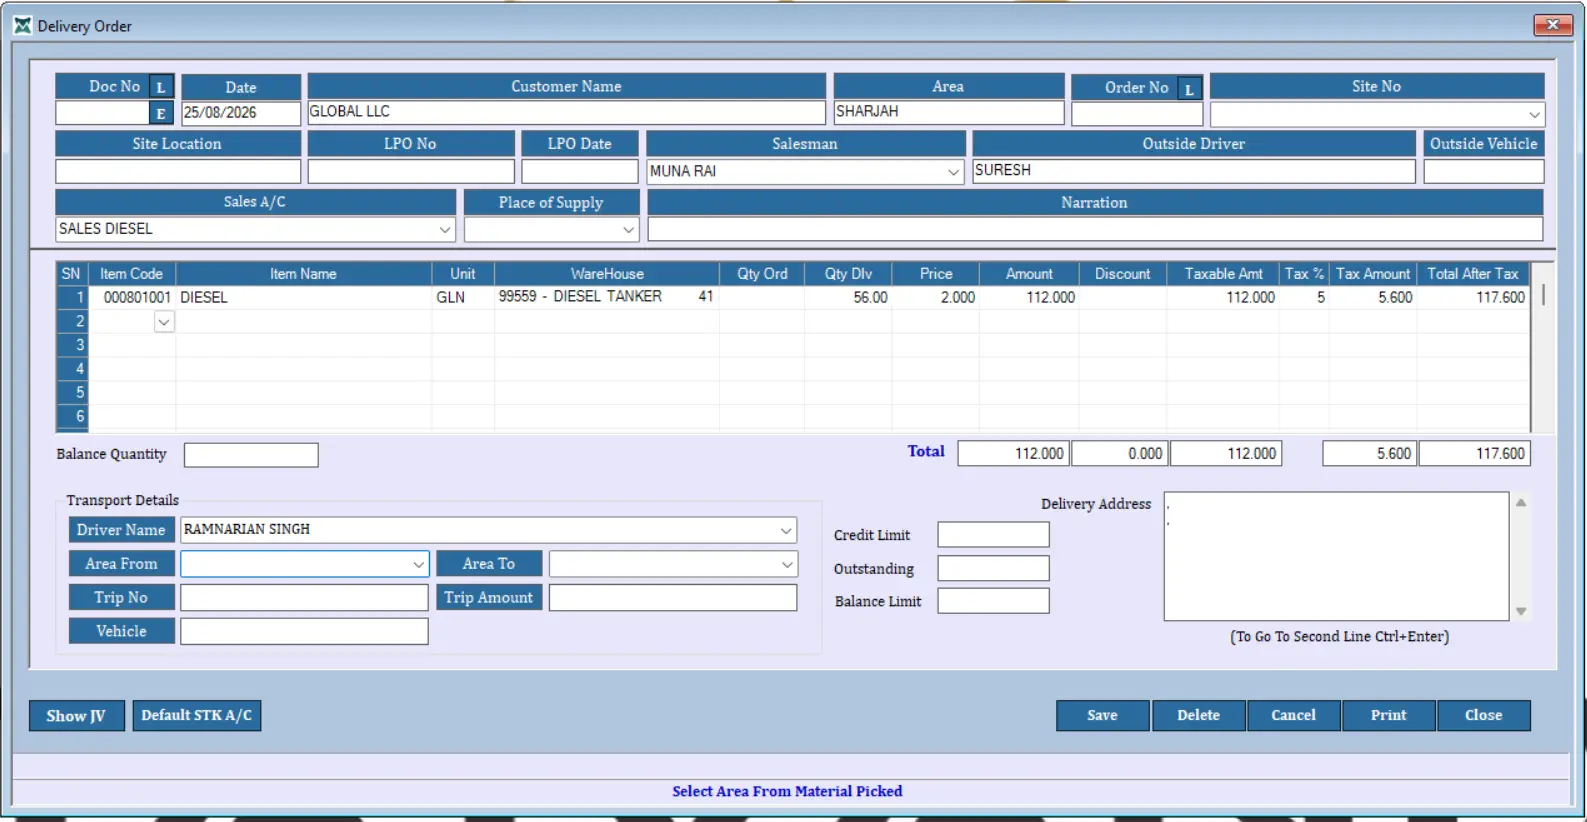Click the Qty Ord column header
Screen dimensions: 1587x822
[762, 274]
